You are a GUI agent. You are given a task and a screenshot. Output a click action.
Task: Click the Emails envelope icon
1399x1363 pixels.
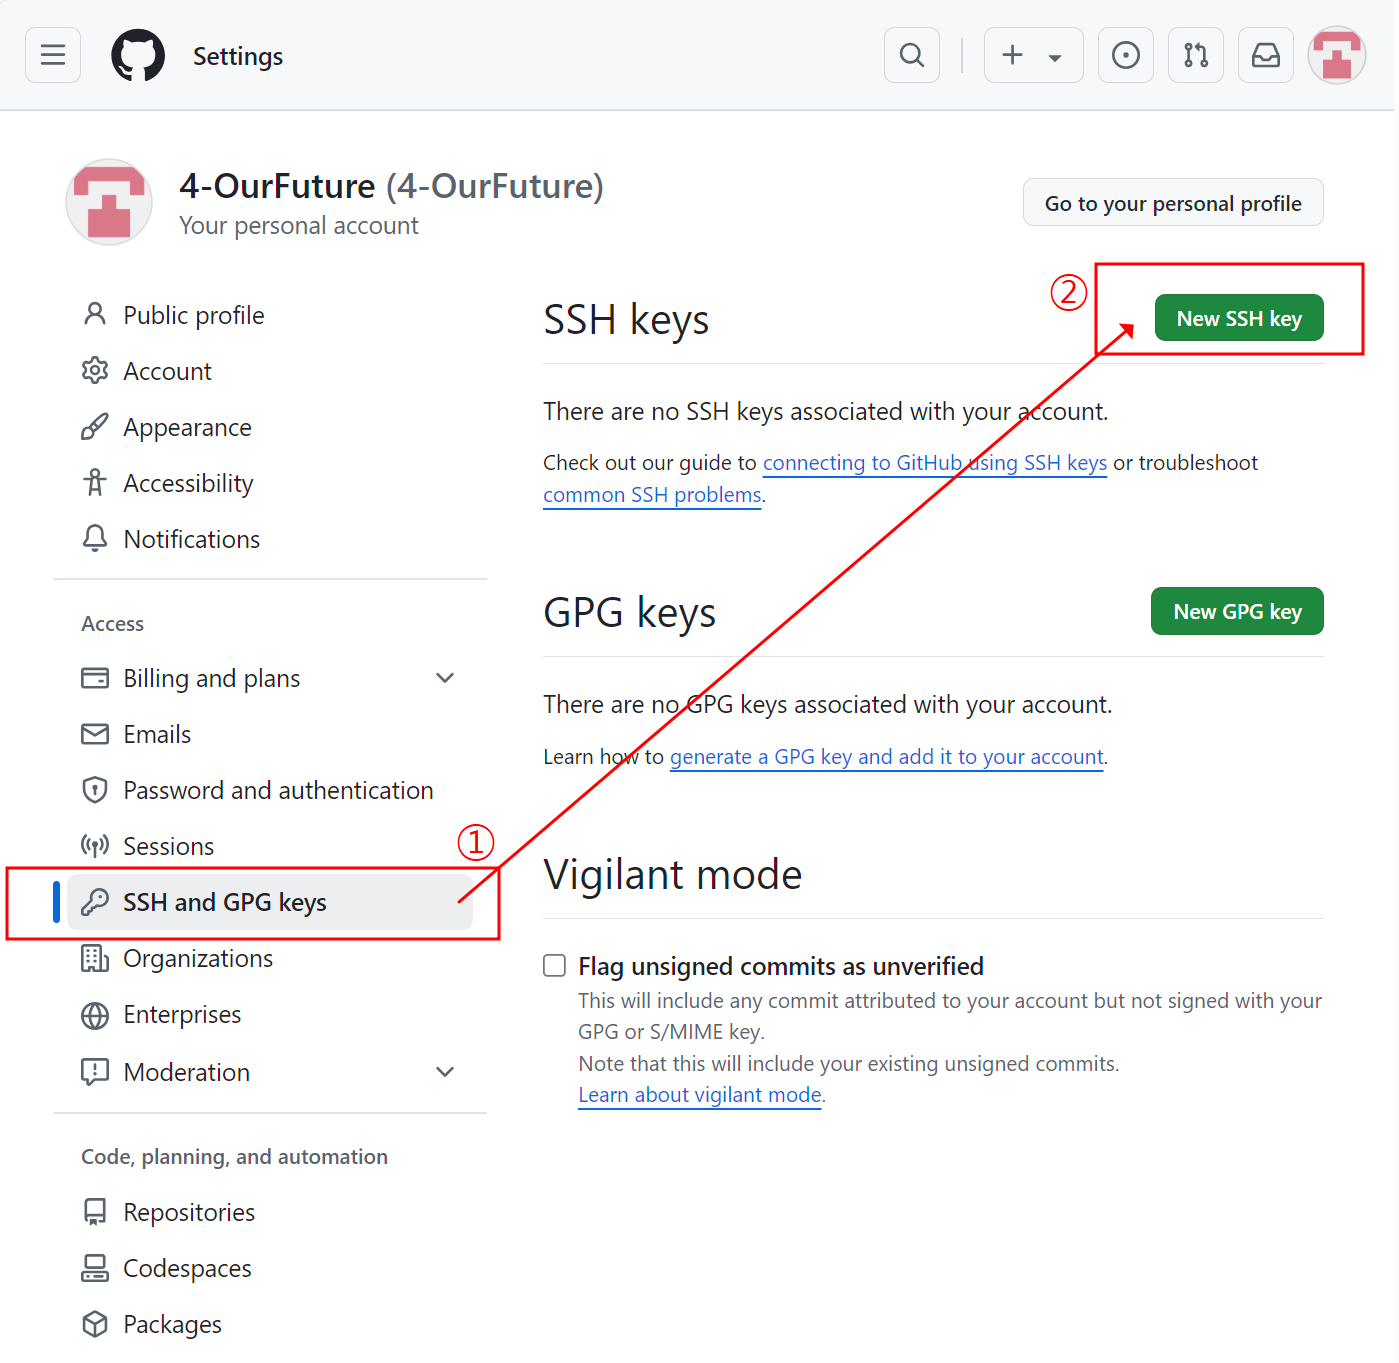[x=95, y=734]
